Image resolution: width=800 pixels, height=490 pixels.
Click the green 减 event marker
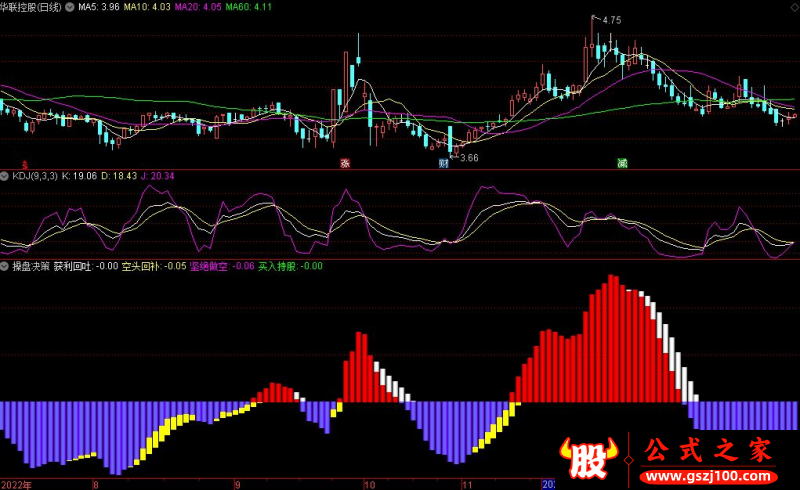coord(622,163)
